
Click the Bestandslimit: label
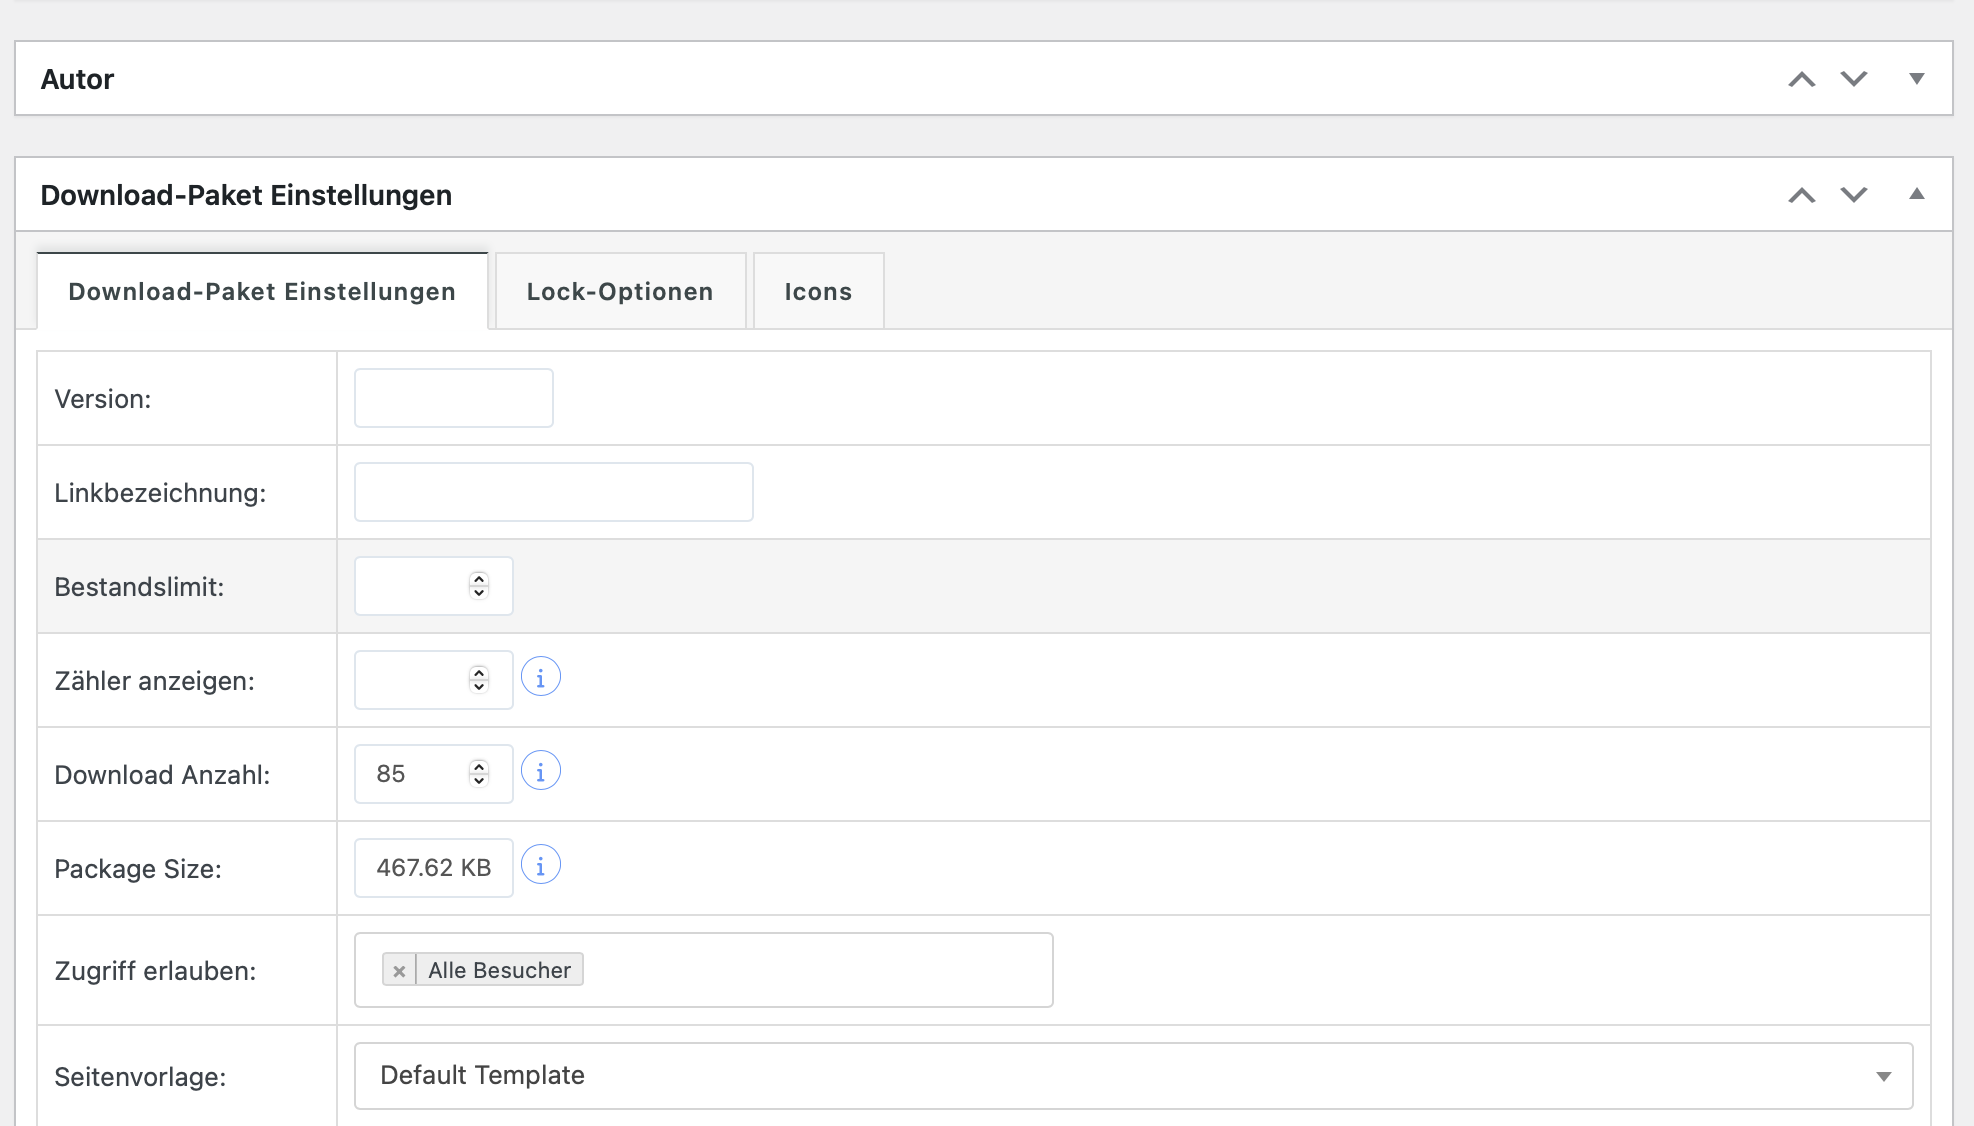(x=139, y=587)
